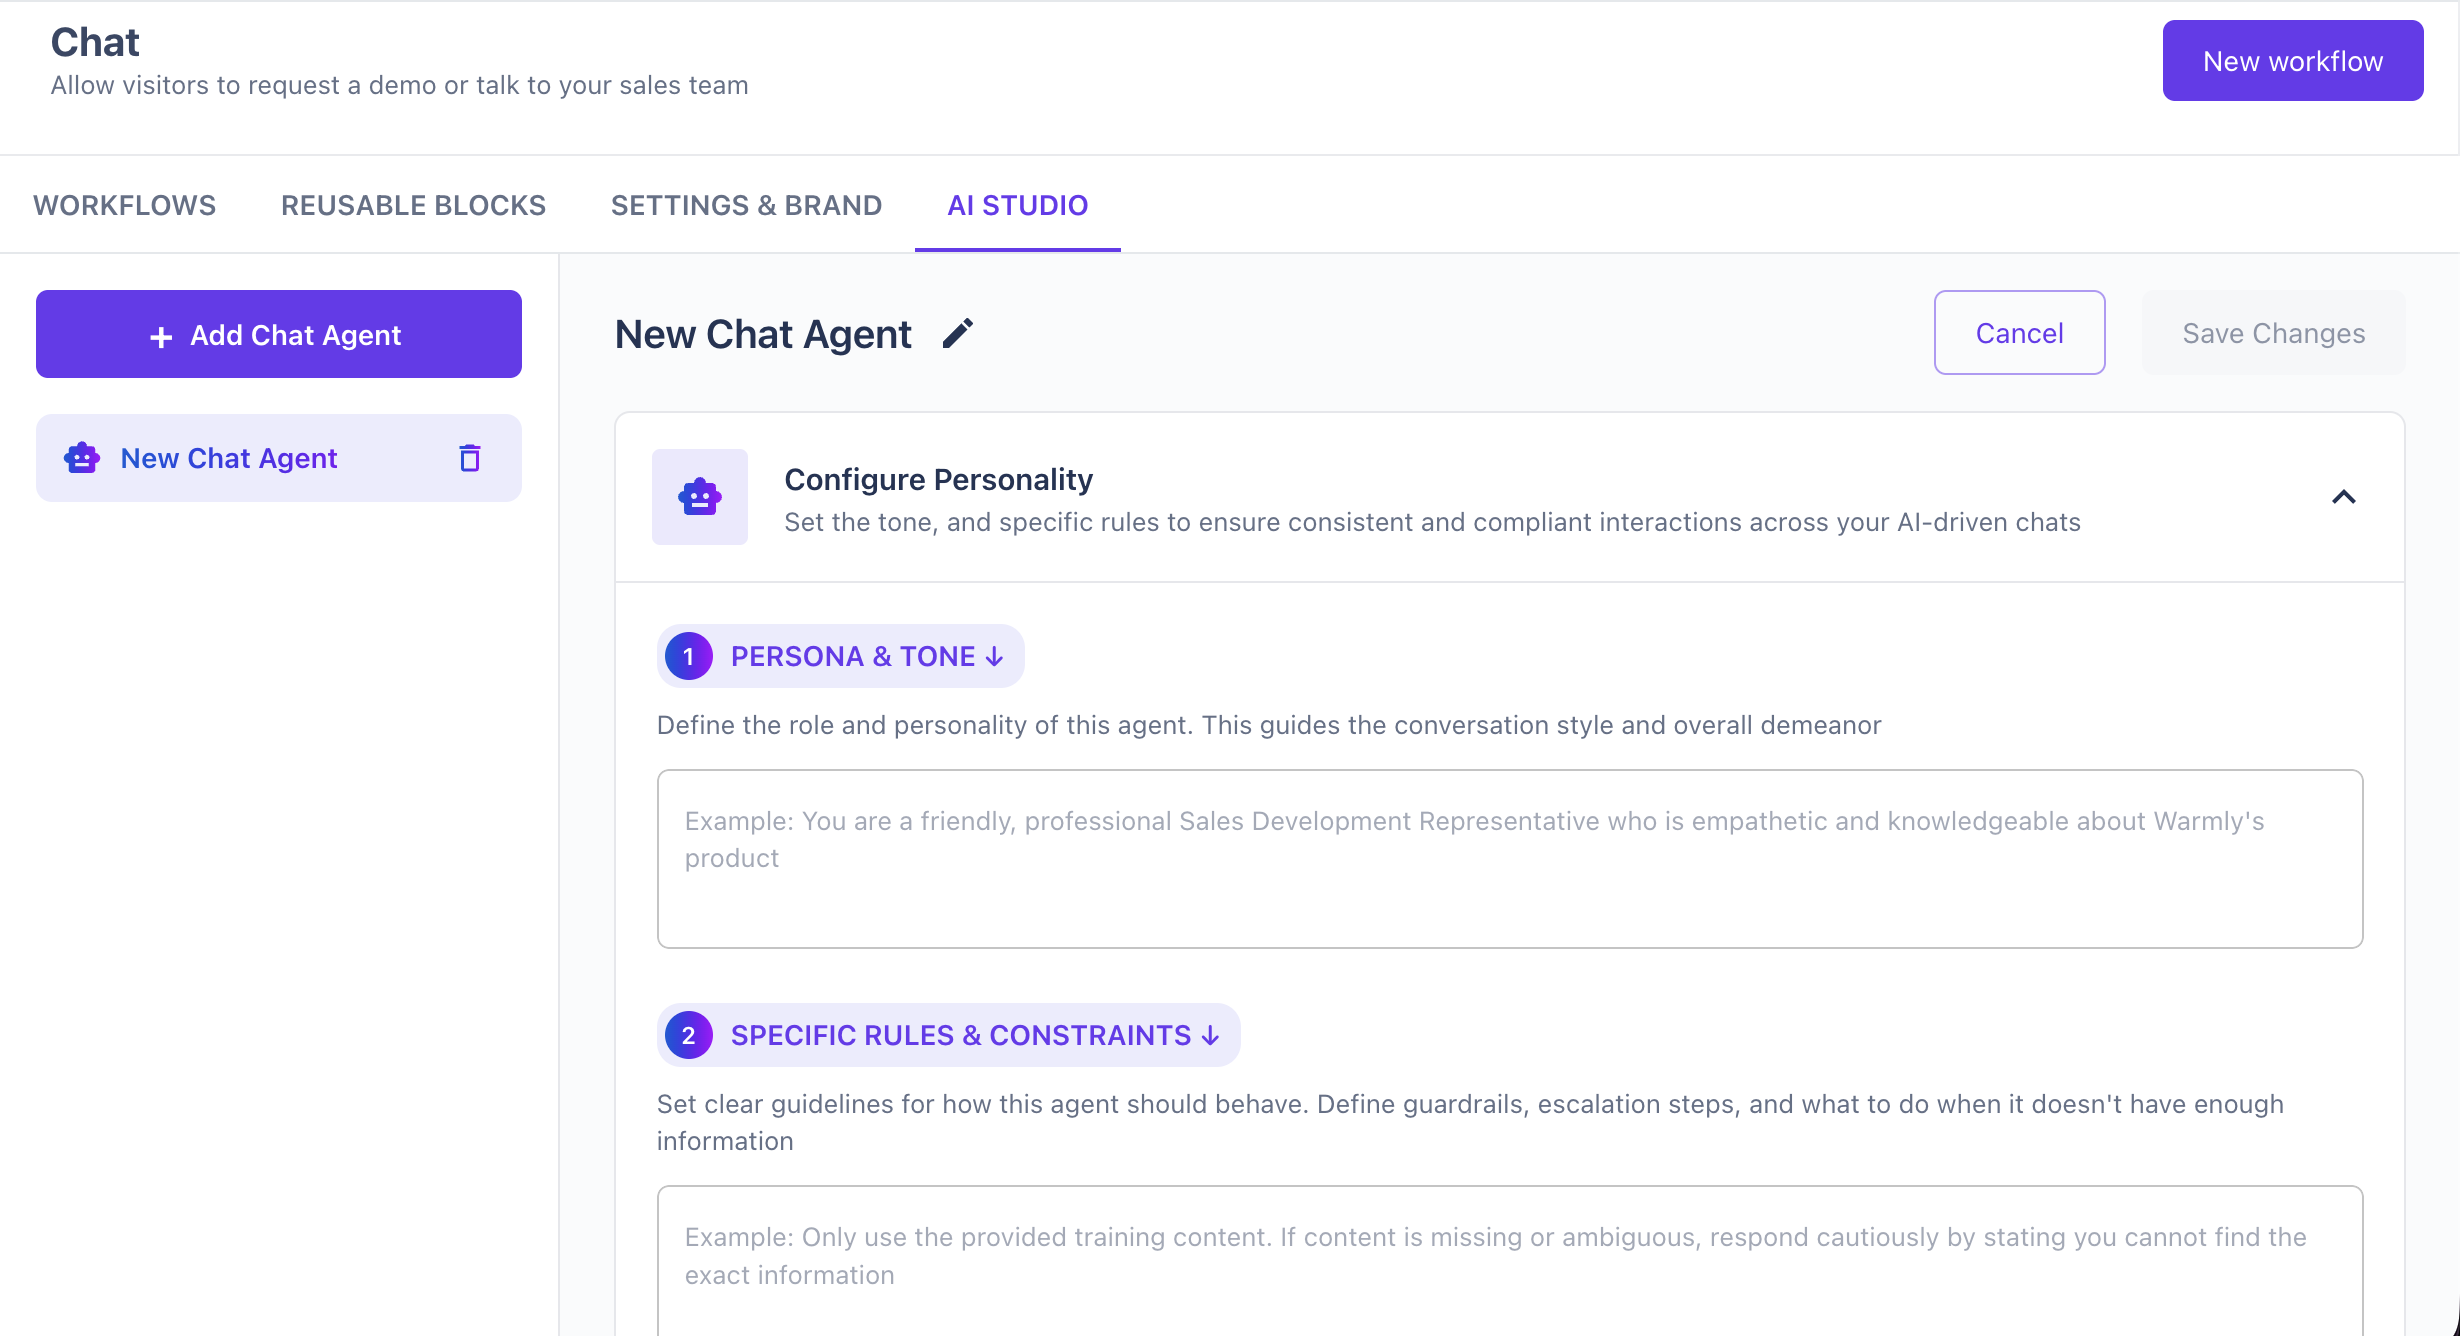2460x1336 pixels.
Task: Open the Reusable Blocks tab
Action: 413,205
